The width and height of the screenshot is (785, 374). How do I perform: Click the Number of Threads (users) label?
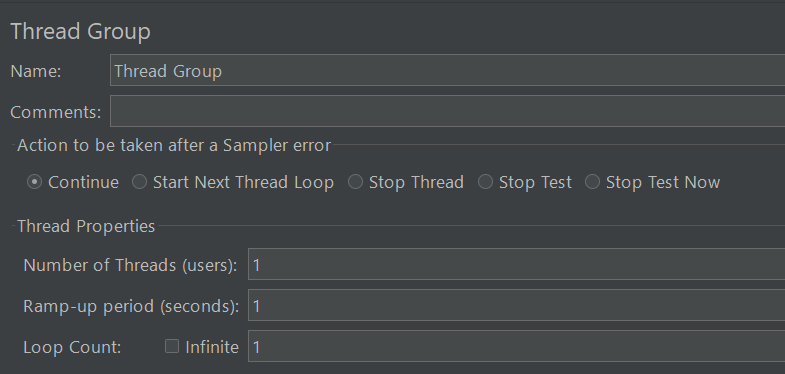130,265
